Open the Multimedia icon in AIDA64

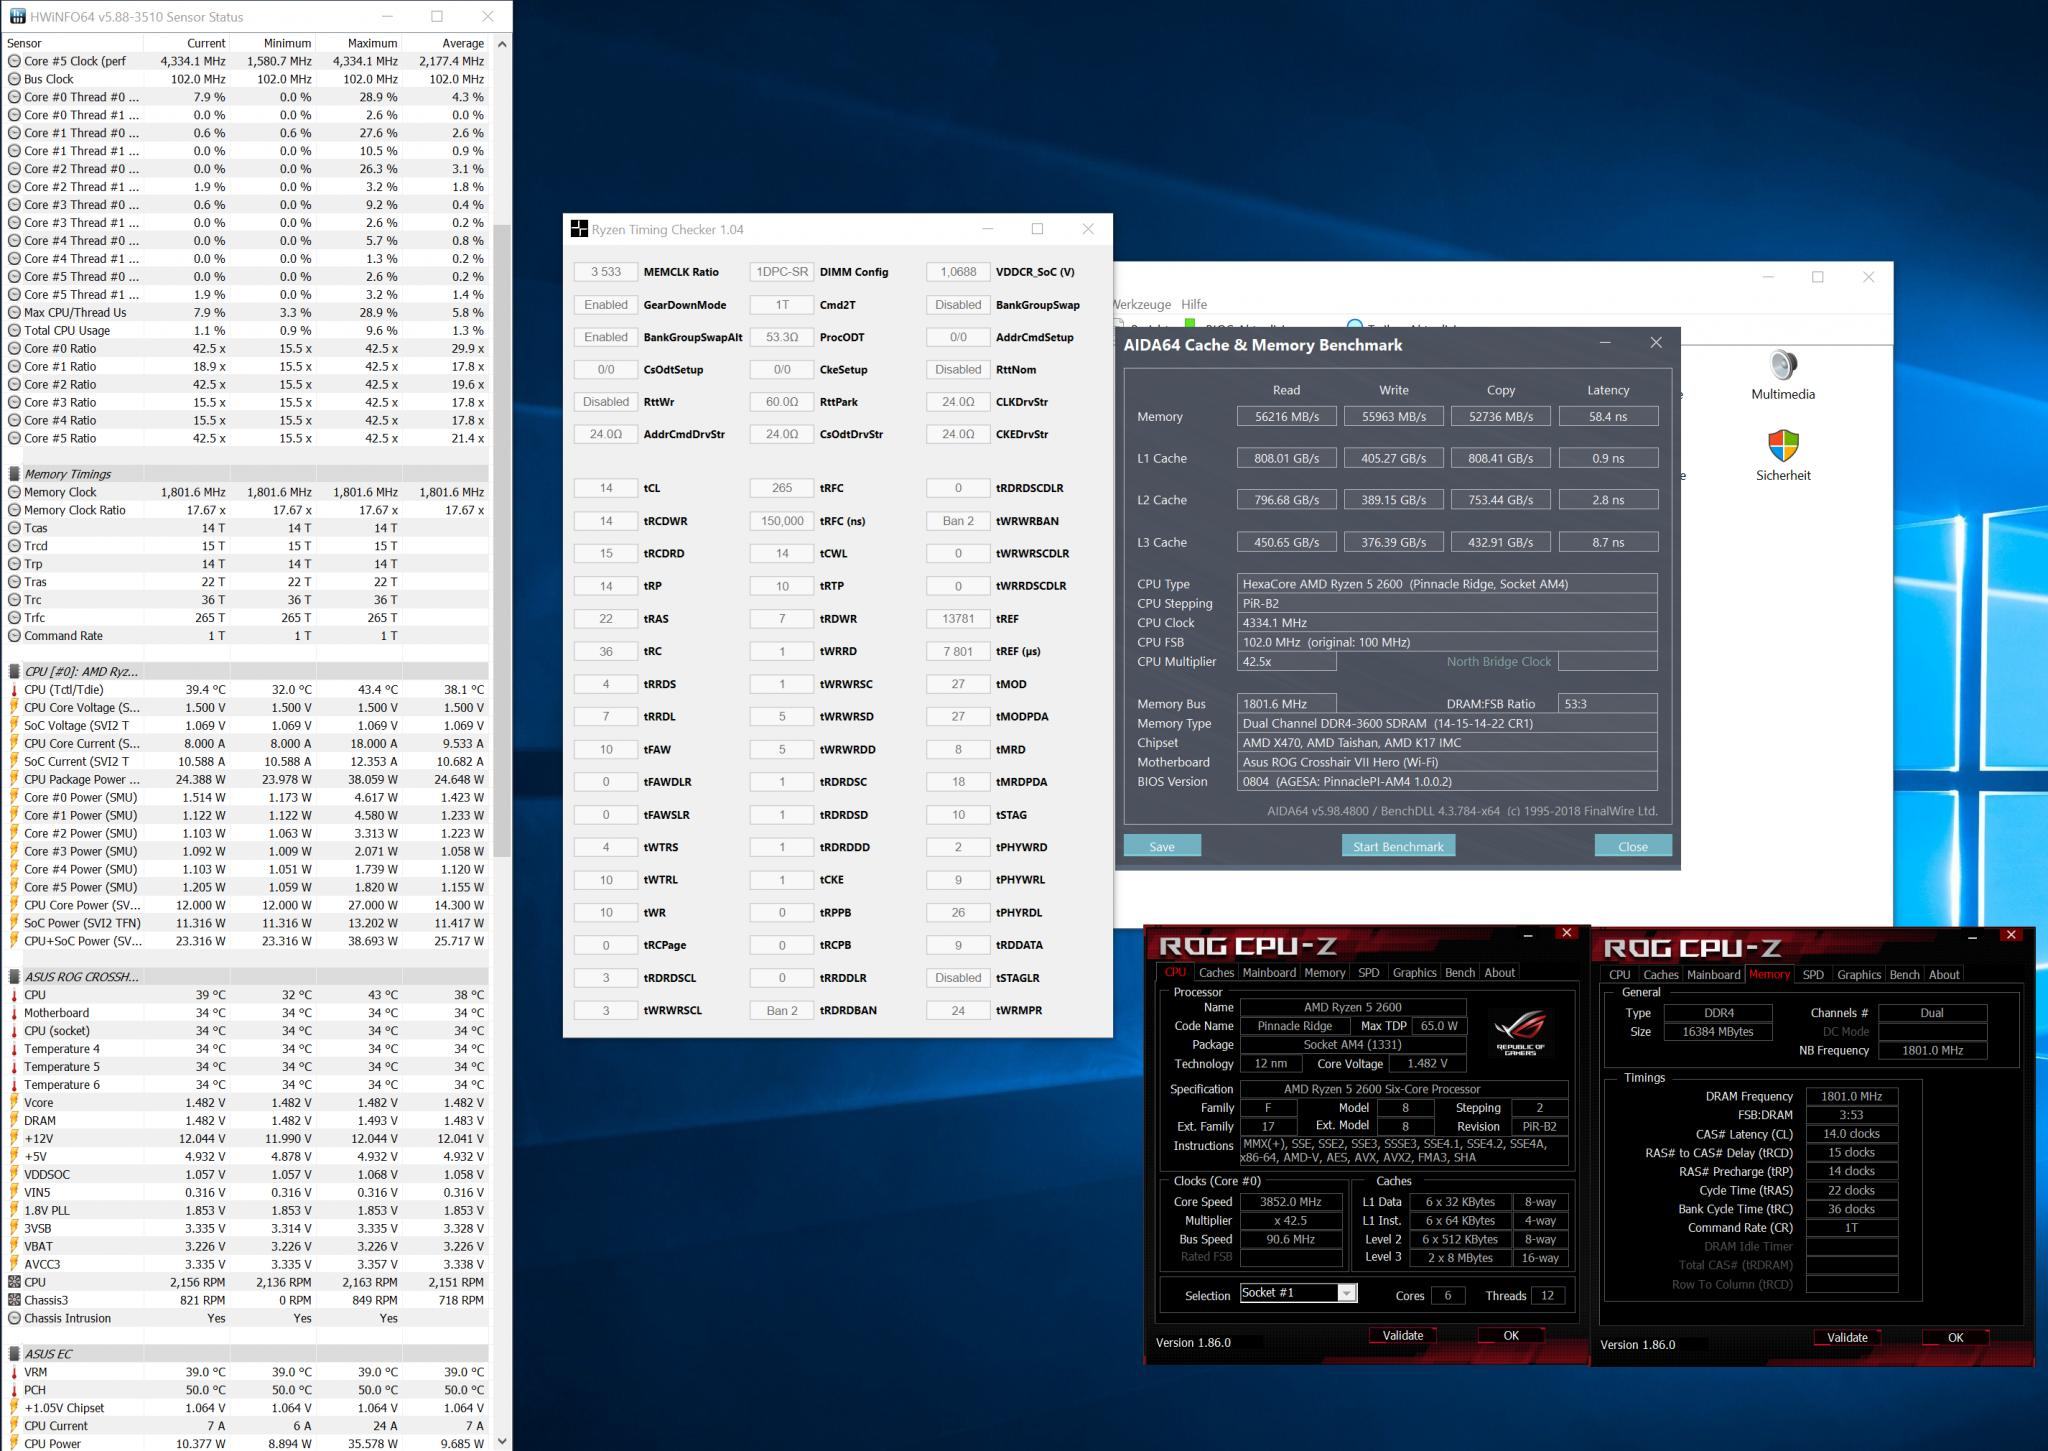pyautogui.click(x=1783, y=366)
